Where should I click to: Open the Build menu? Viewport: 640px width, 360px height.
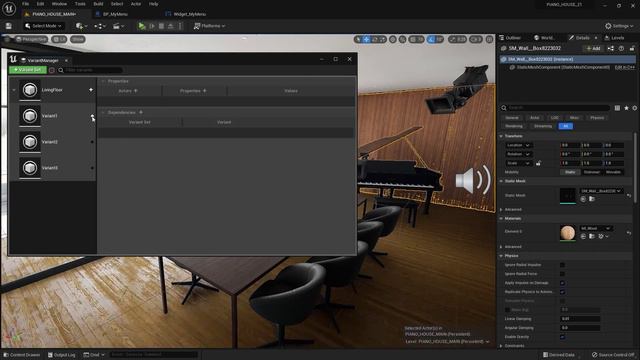pyautogui.click(x=98, y=4)
